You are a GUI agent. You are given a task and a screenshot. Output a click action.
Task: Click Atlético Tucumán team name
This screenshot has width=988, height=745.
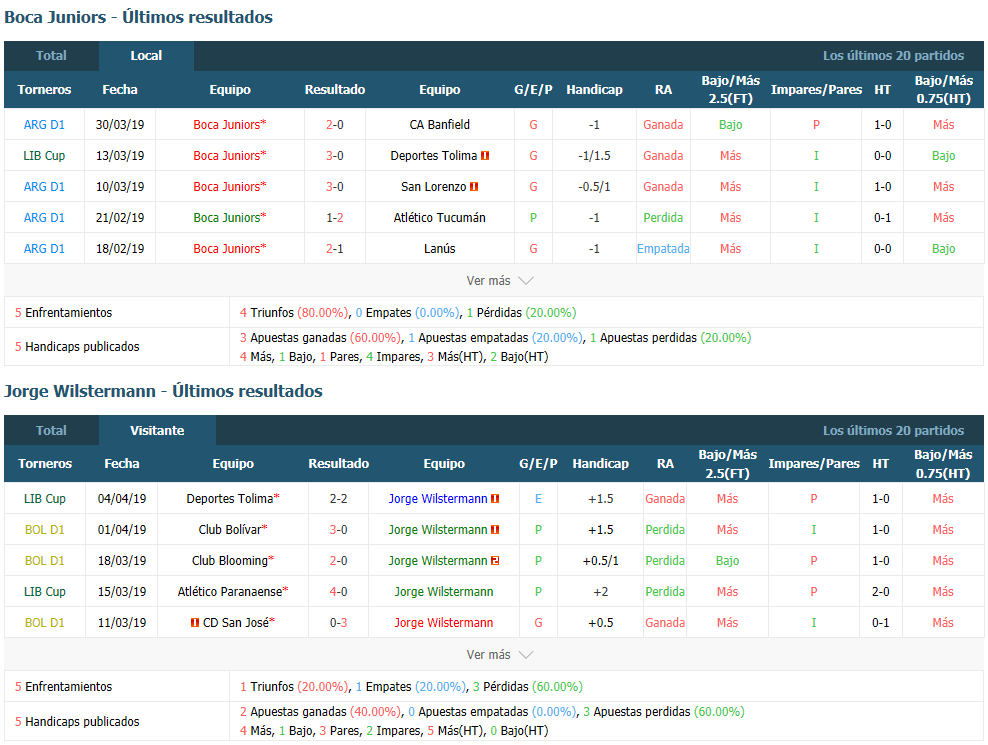click(x=440, y=217)
